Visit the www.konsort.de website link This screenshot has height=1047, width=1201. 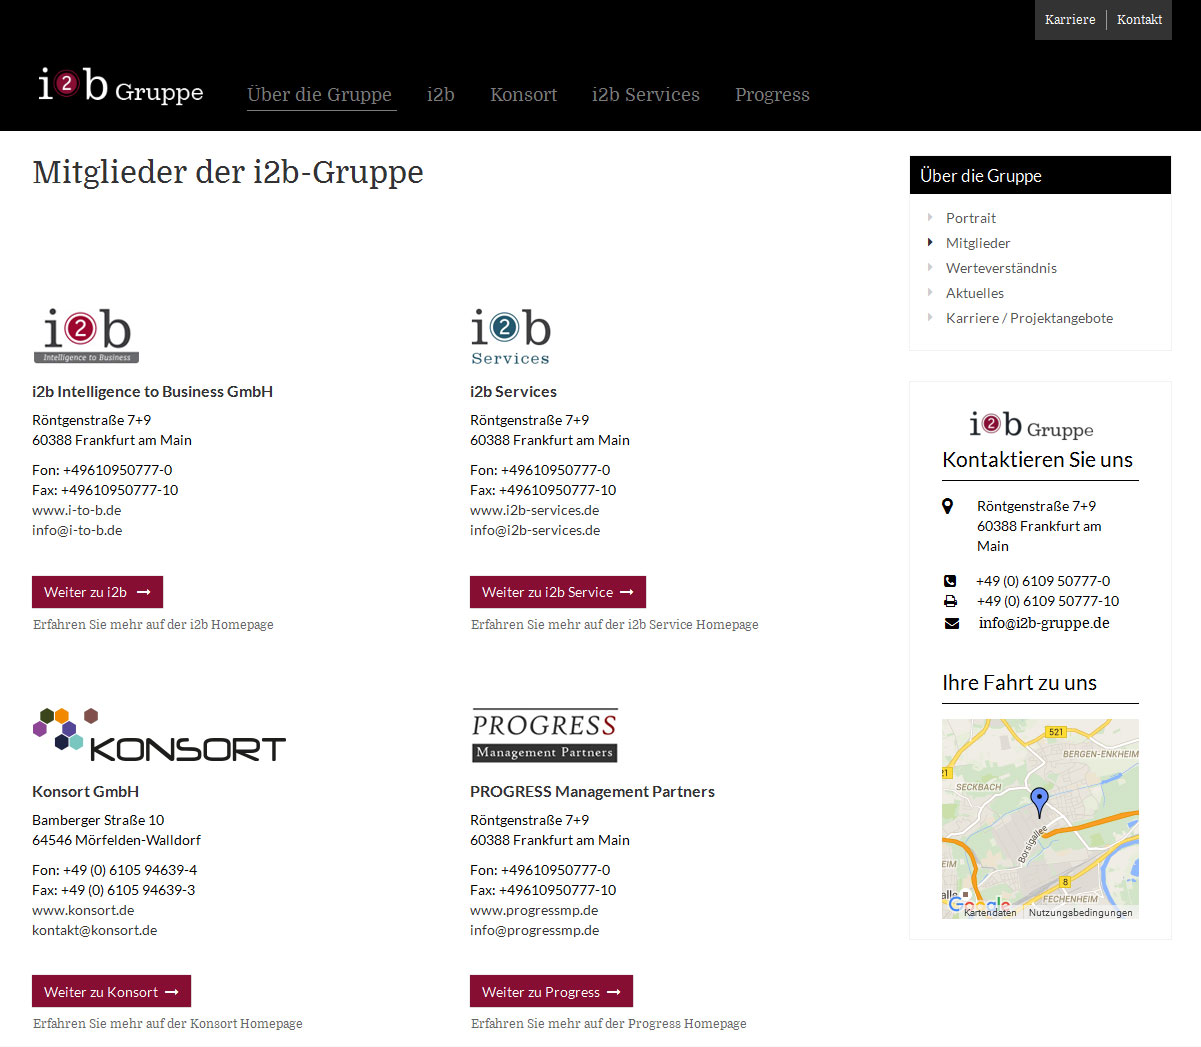(83, 910)
